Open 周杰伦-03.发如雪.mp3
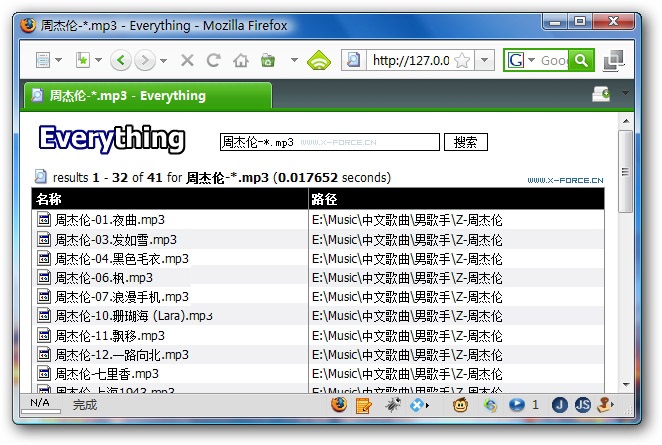 pyautogui.click(x=116, y=240)
